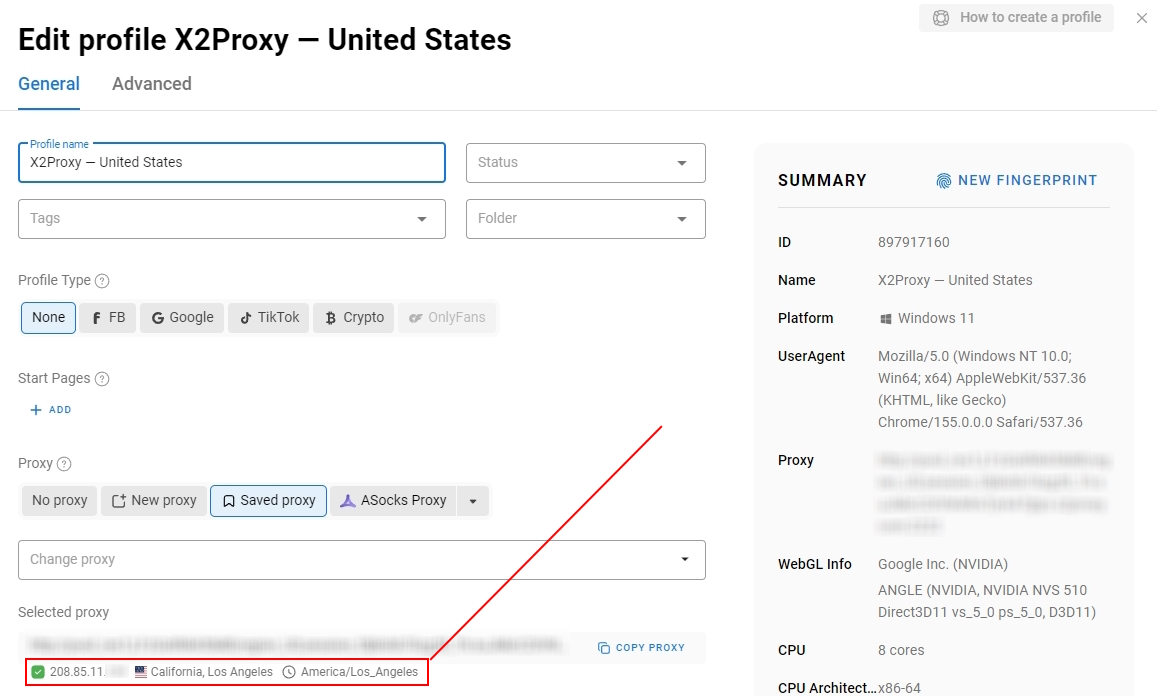Click the United States flag icon
The height and width of the screenshot is (696, 1157).
pyautogui.click(x=141, y=672)
